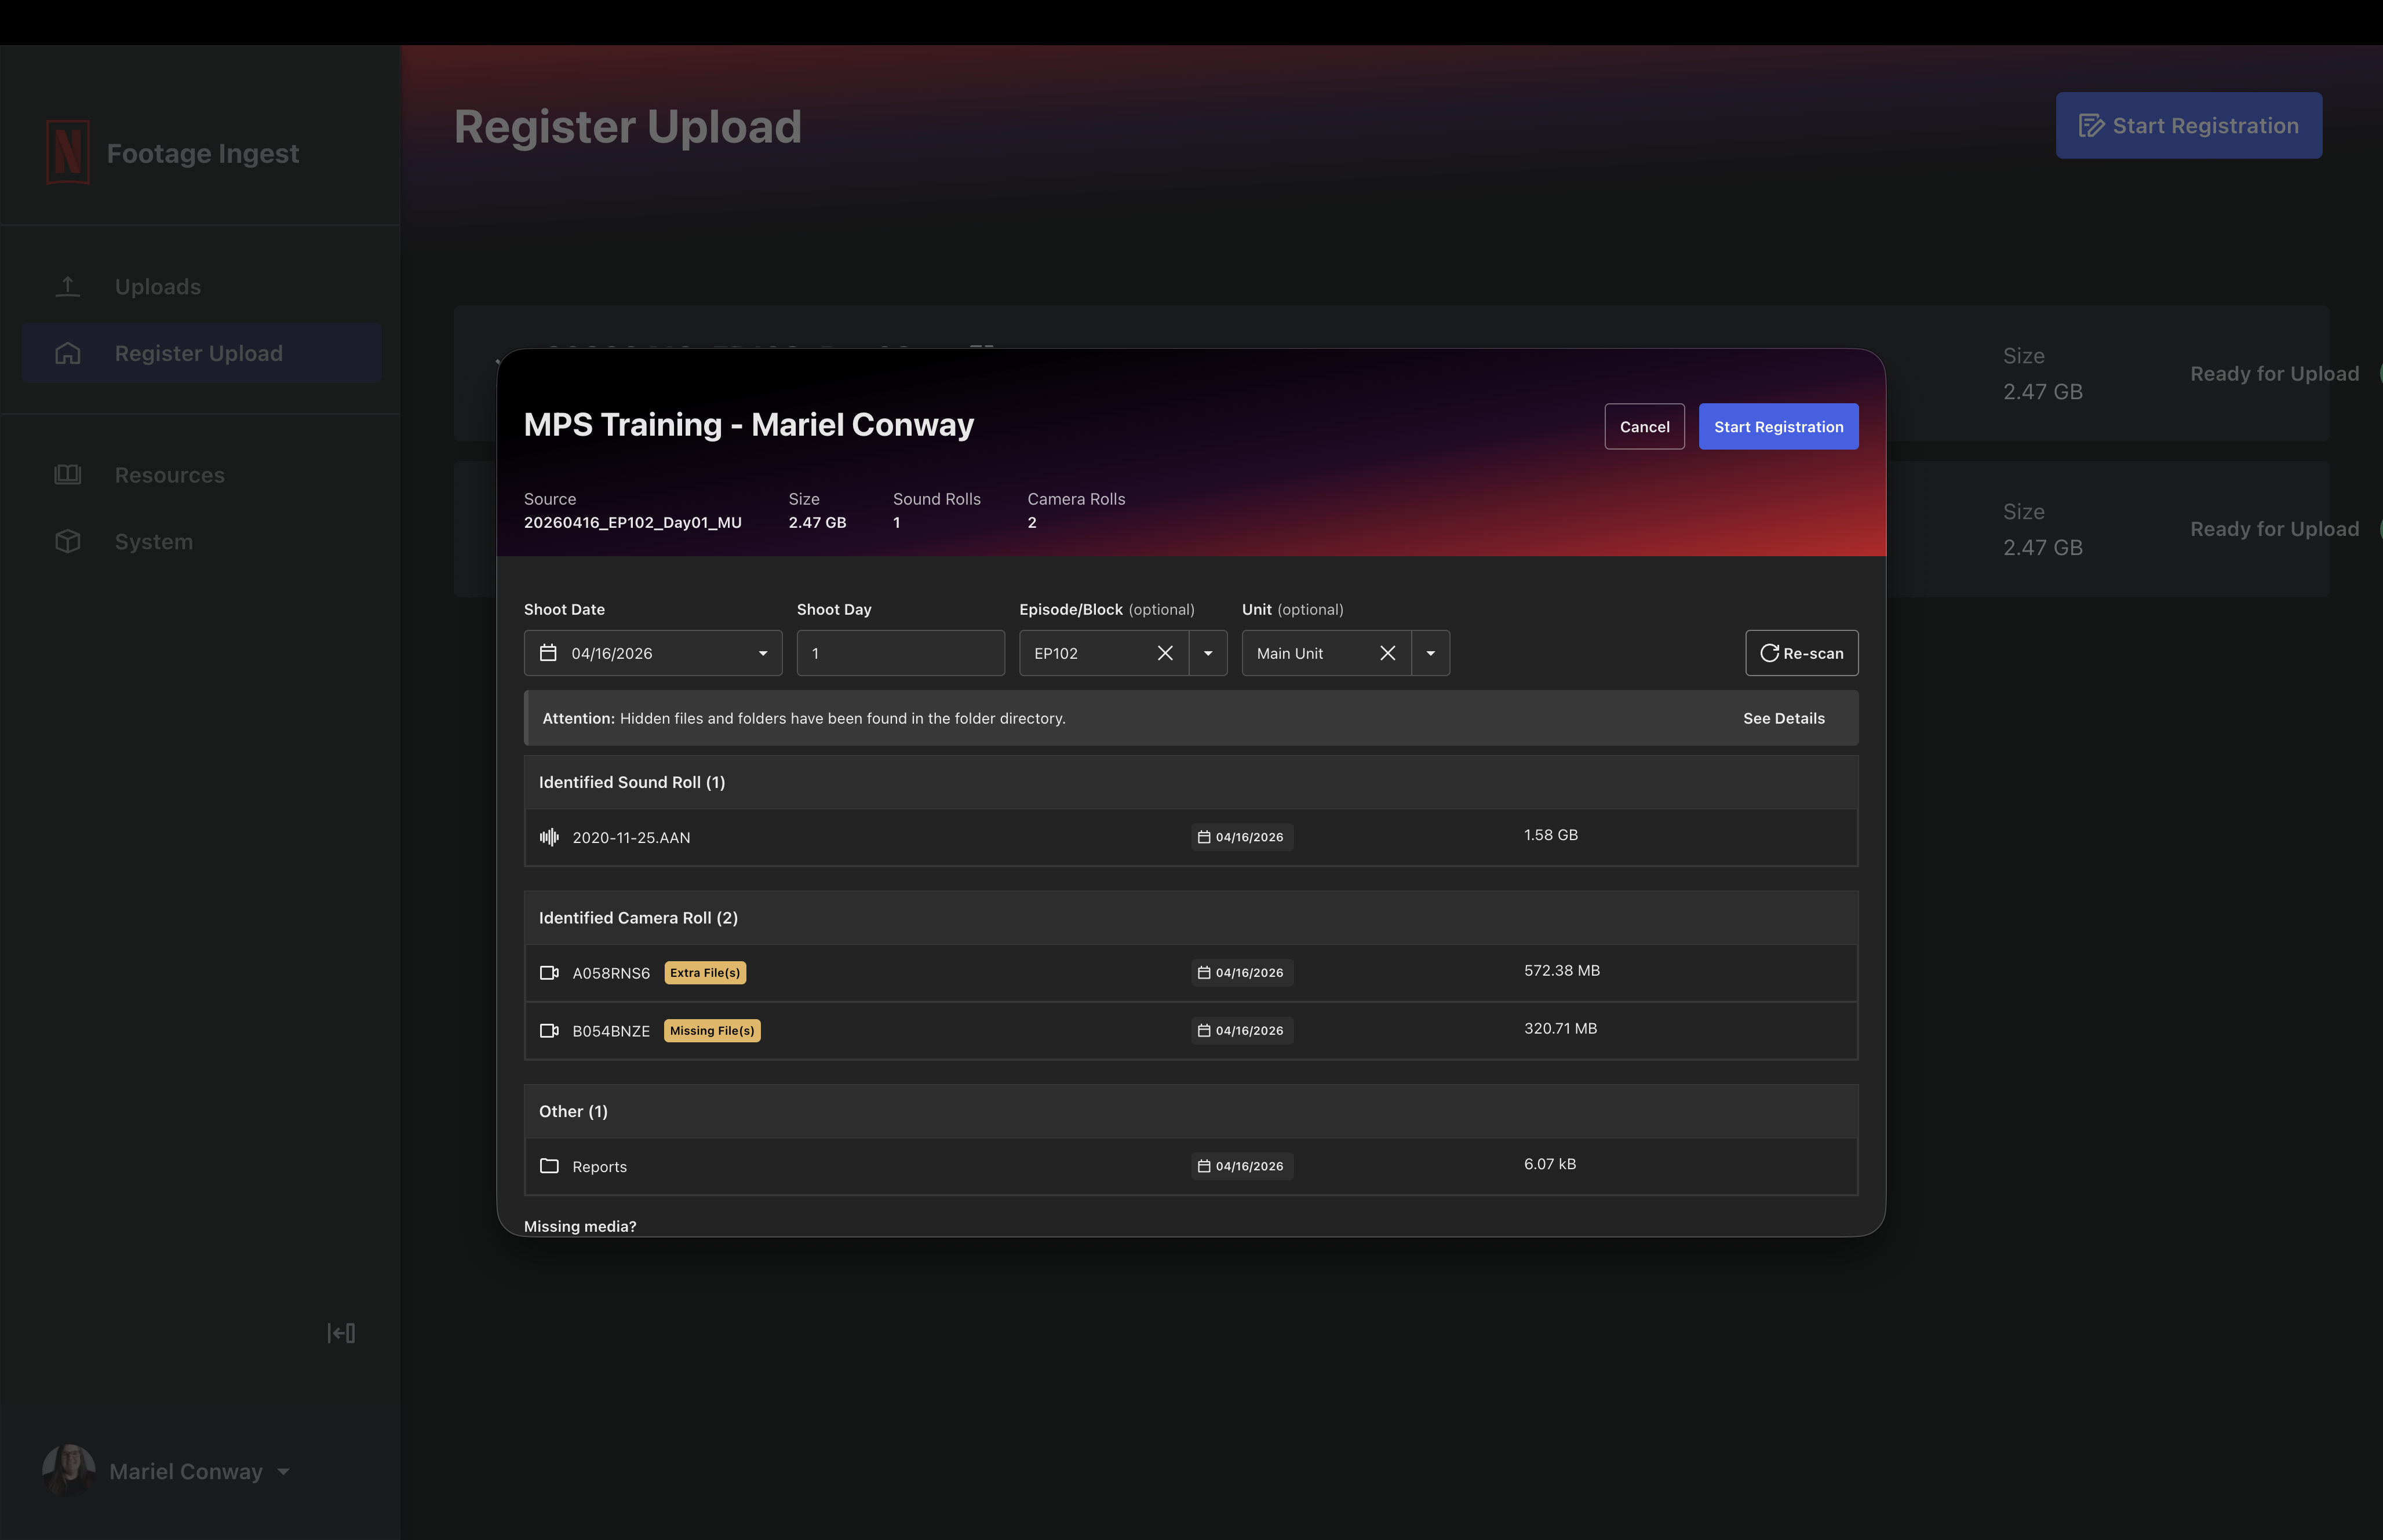This screenshot has height=1540, width=2383.
Task: Open Resources in the sidebar
Action: click(x=200, y=475)
